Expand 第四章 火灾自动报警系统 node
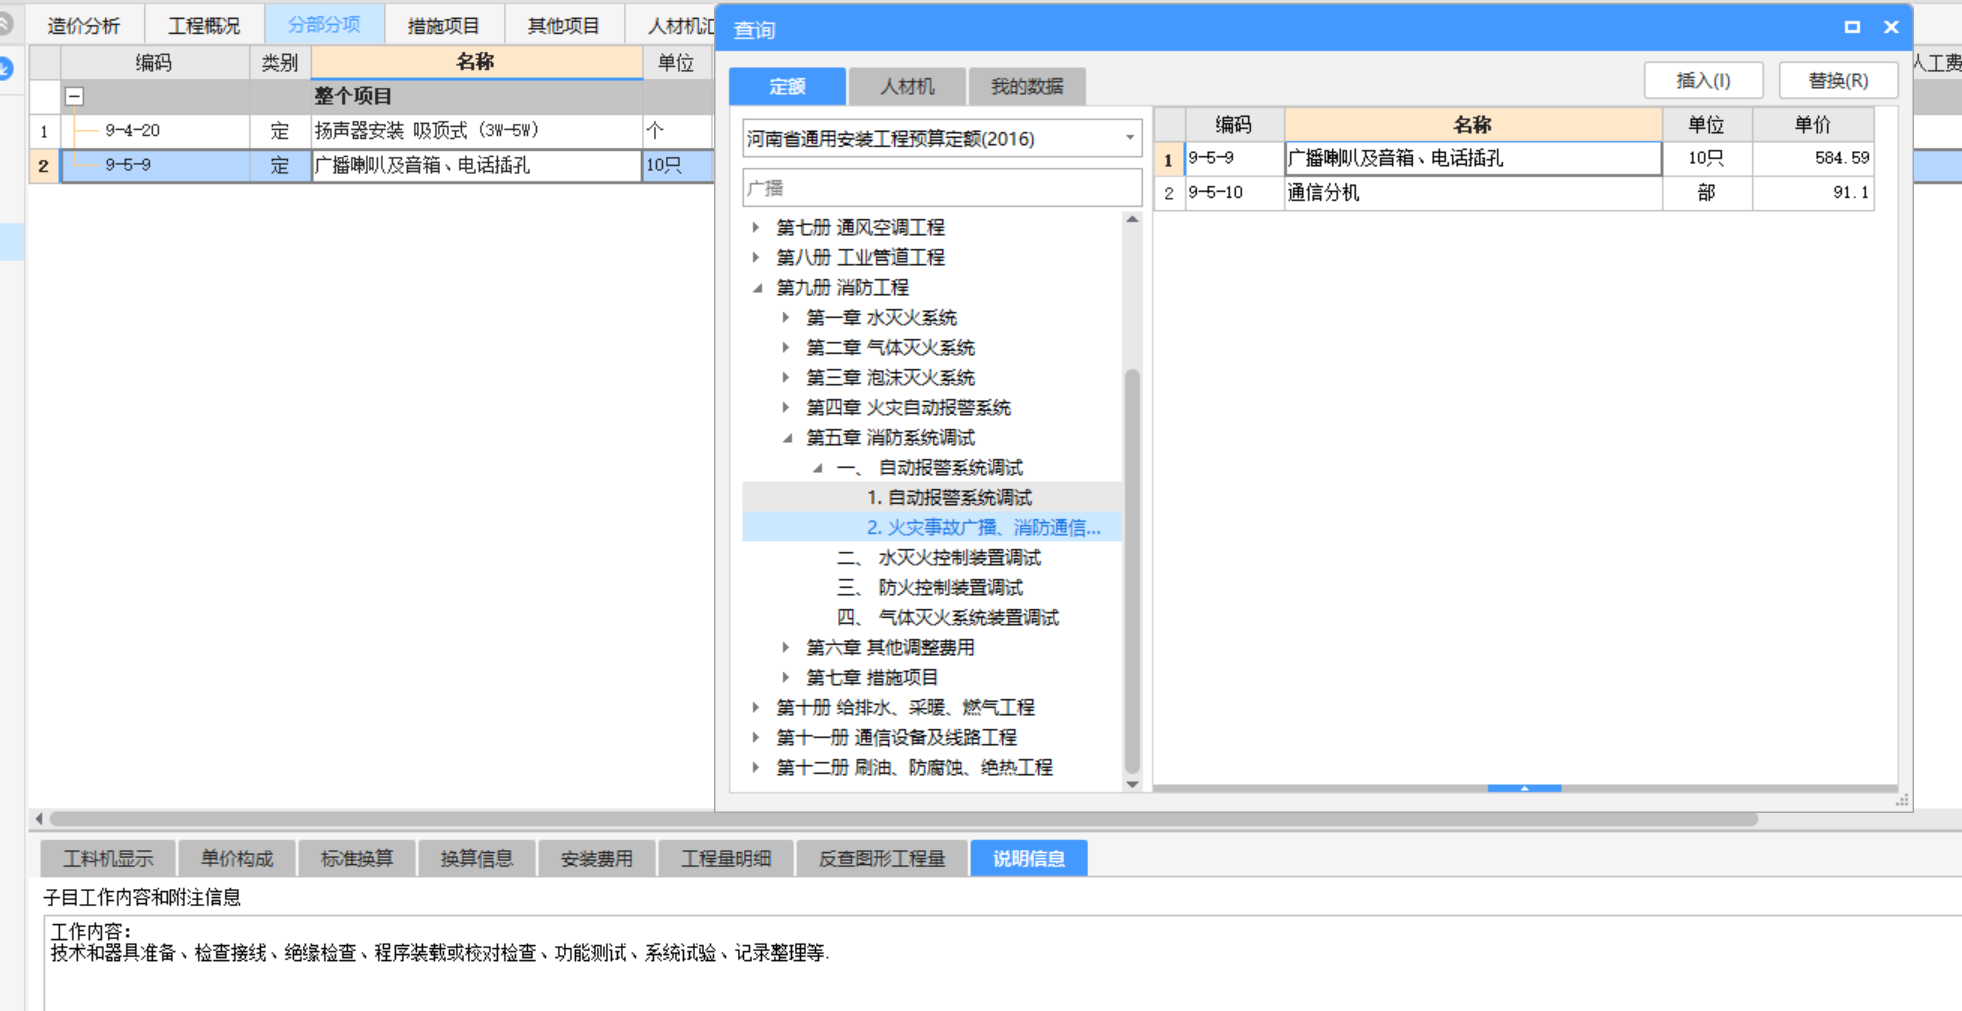 (786, 407)
